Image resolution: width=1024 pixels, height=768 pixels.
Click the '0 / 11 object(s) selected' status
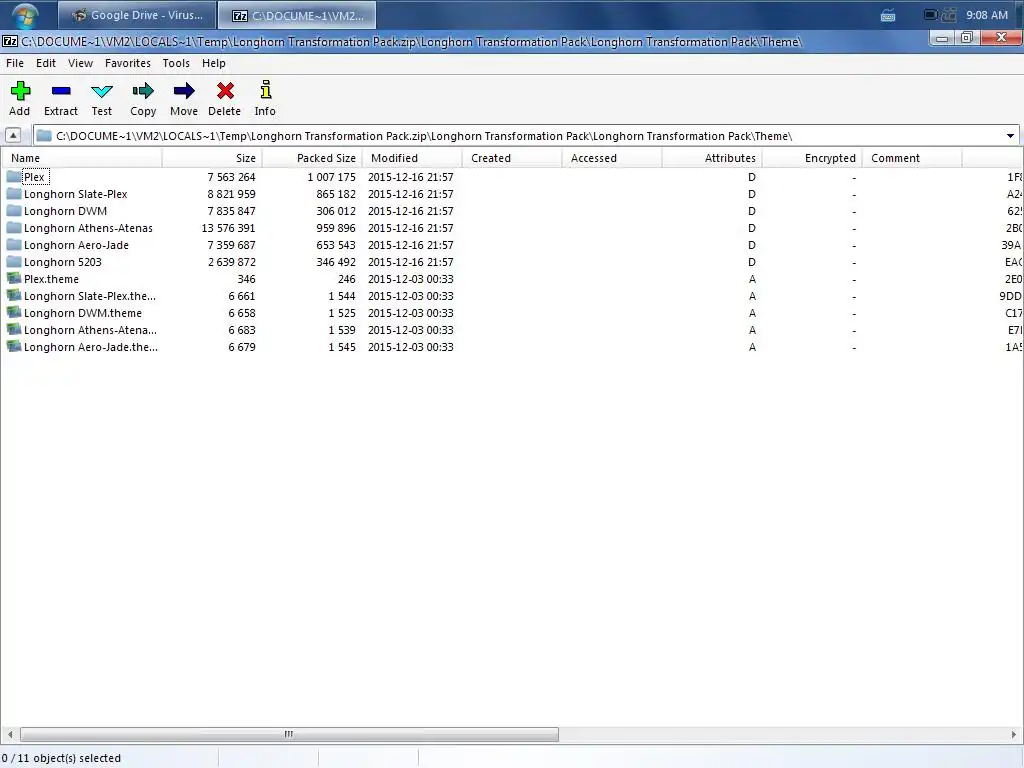(61, 758)
